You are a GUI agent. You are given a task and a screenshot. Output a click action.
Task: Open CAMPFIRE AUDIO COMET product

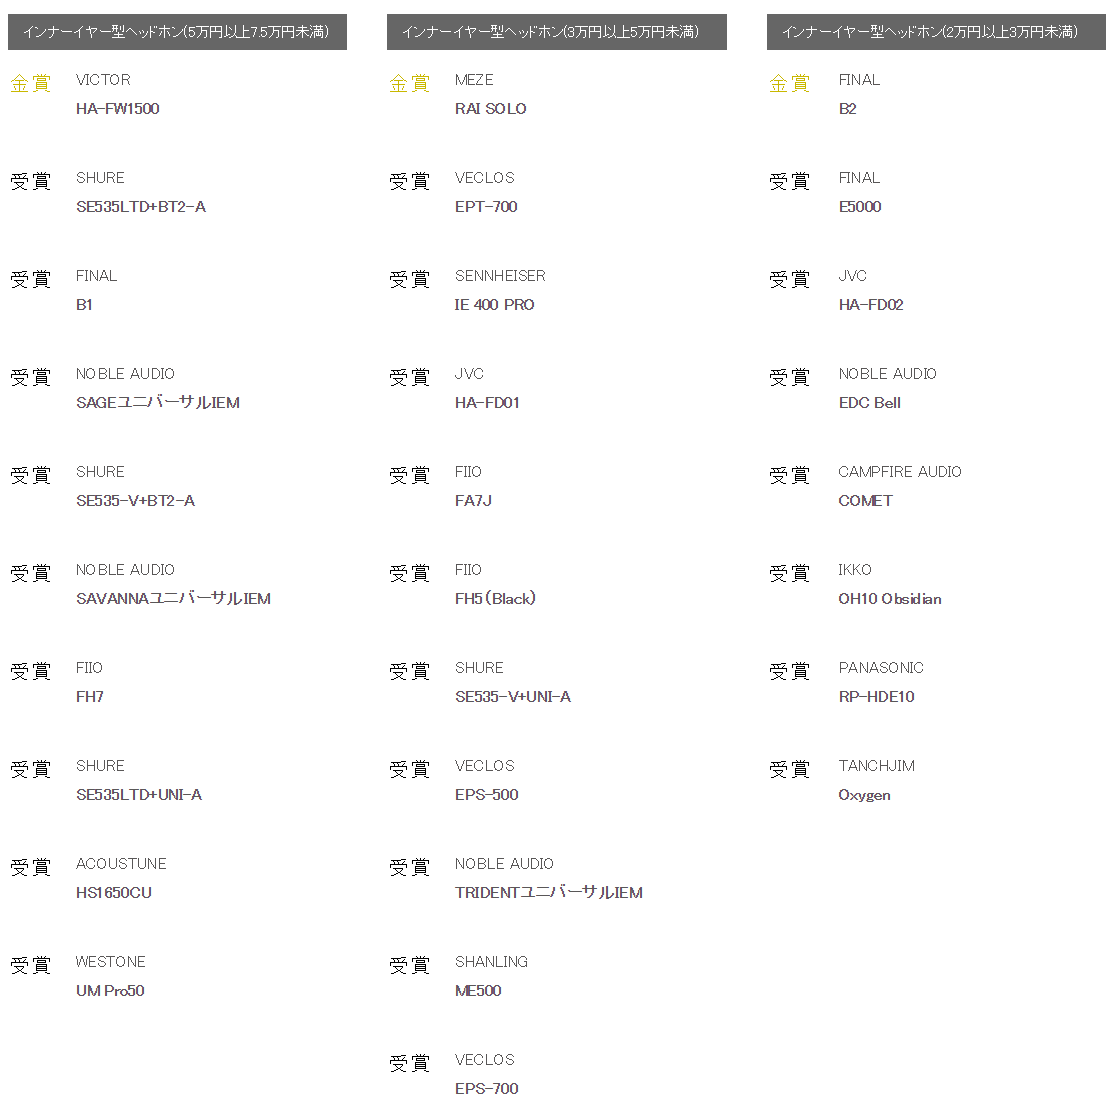pyautogui.click(x=865, y=501)
